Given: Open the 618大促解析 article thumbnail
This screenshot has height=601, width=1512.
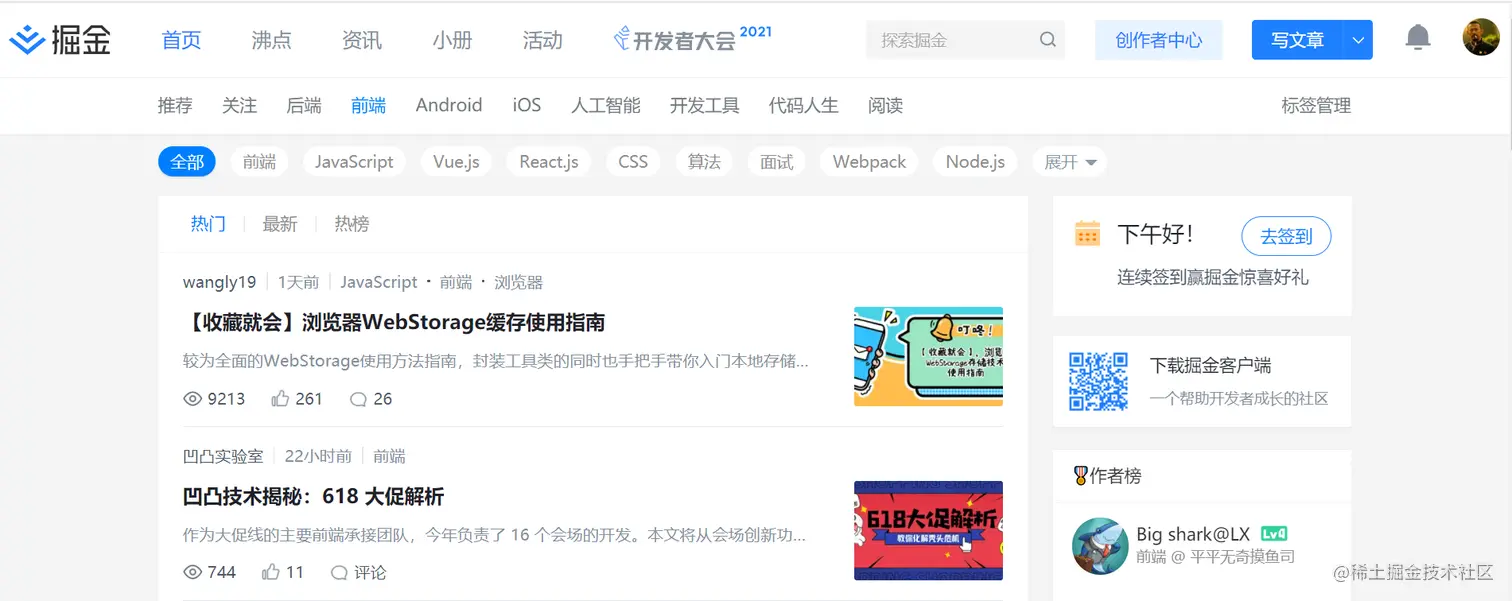Looking at the screenshot, I should pyautogui.click(x=928, y=530).
